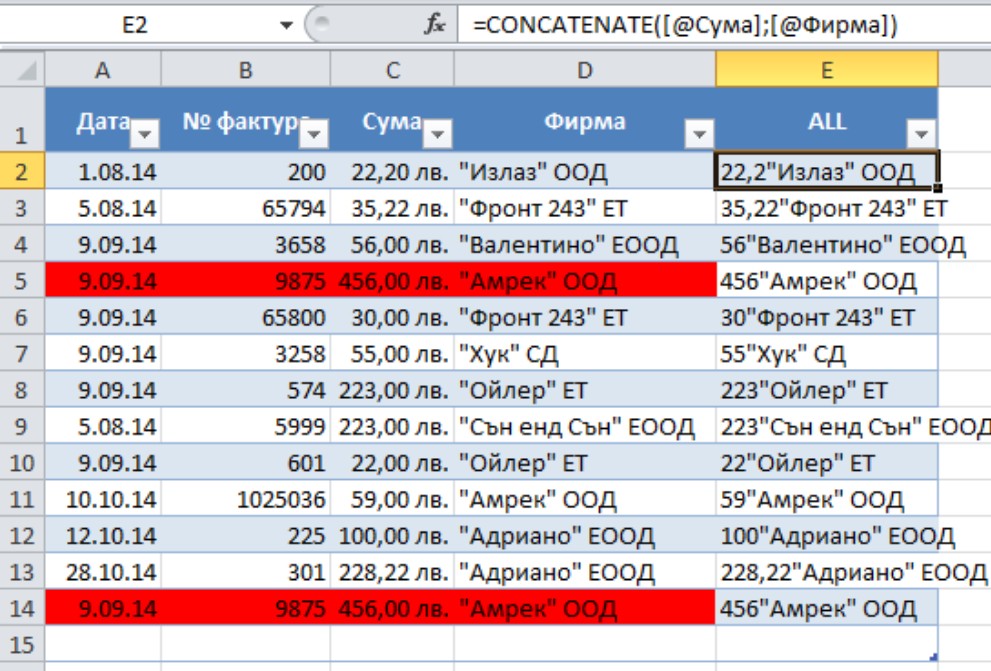Image resolution: width=991 pixels, height=671 pixels.
Task: Select cell 22,2"Излаз" ООД
Action: 827,171
